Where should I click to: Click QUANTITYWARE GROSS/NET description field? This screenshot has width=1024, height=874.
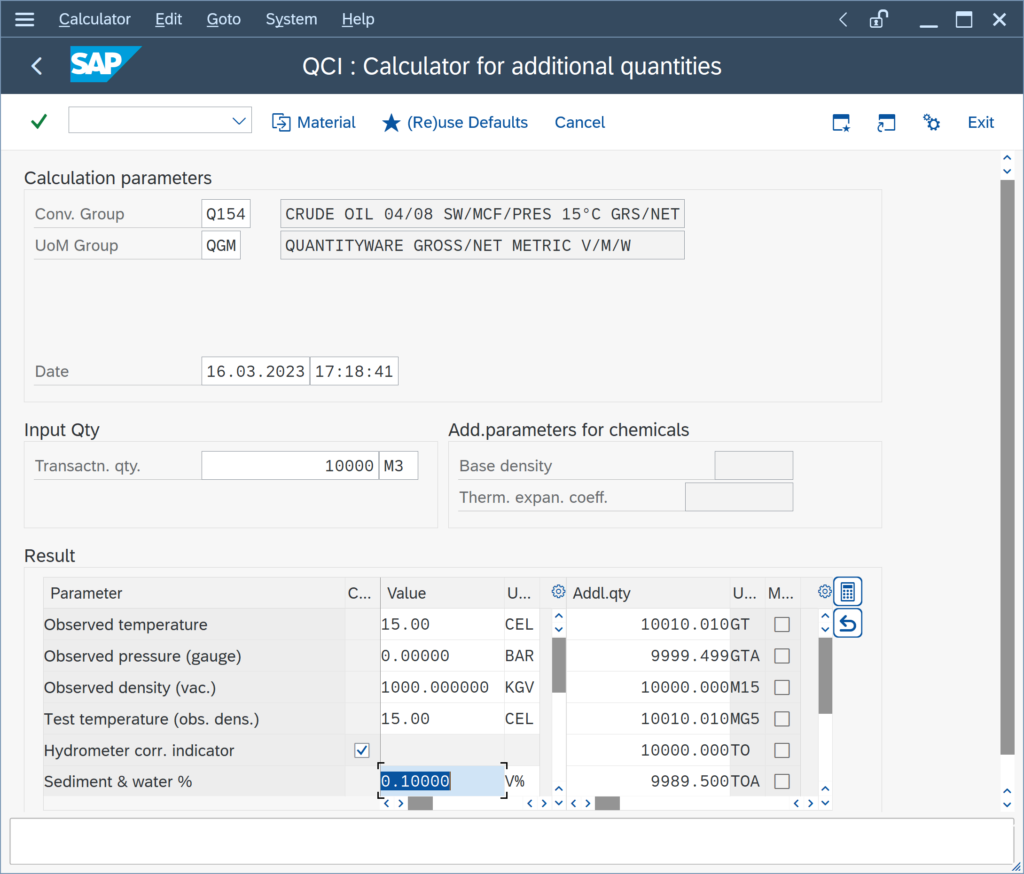point(482,245)
